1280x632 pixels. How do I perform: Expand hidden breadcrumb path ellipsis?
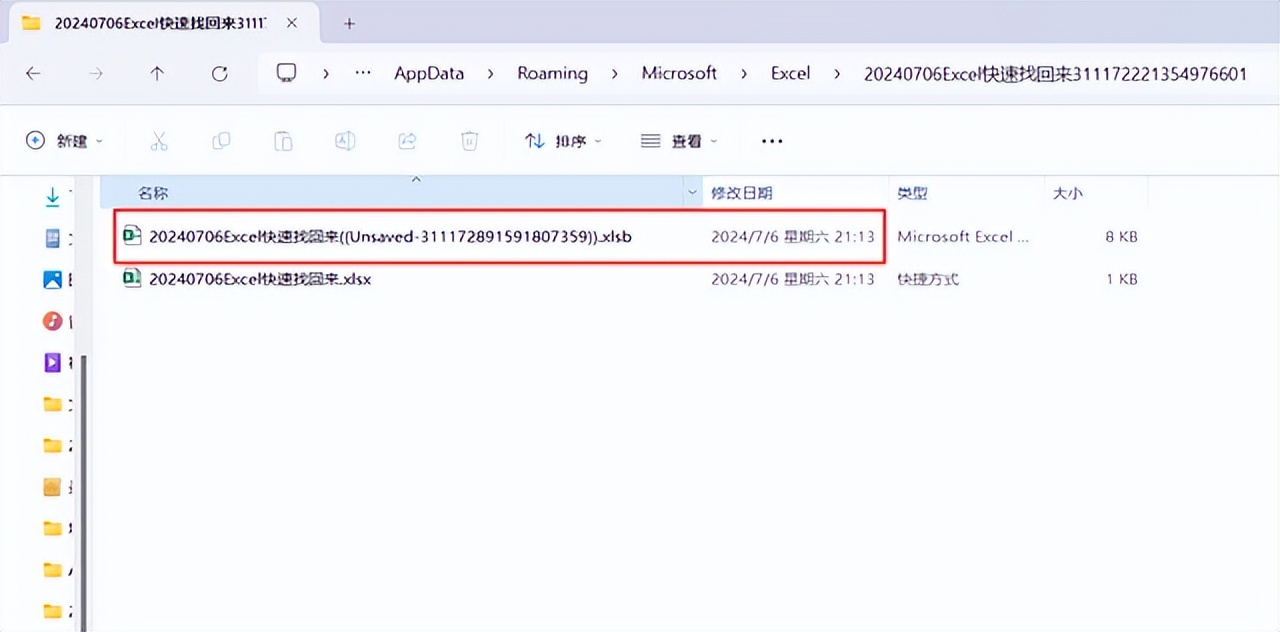[363, 73]
